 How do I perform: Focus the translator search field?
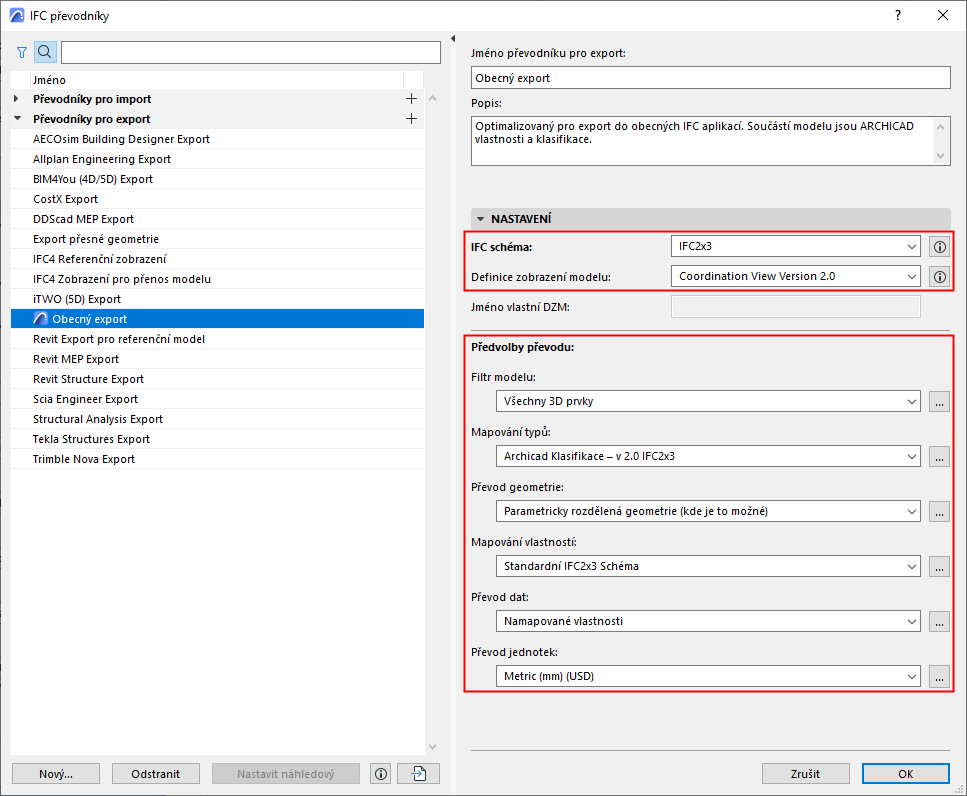click(x=251, y=52)
